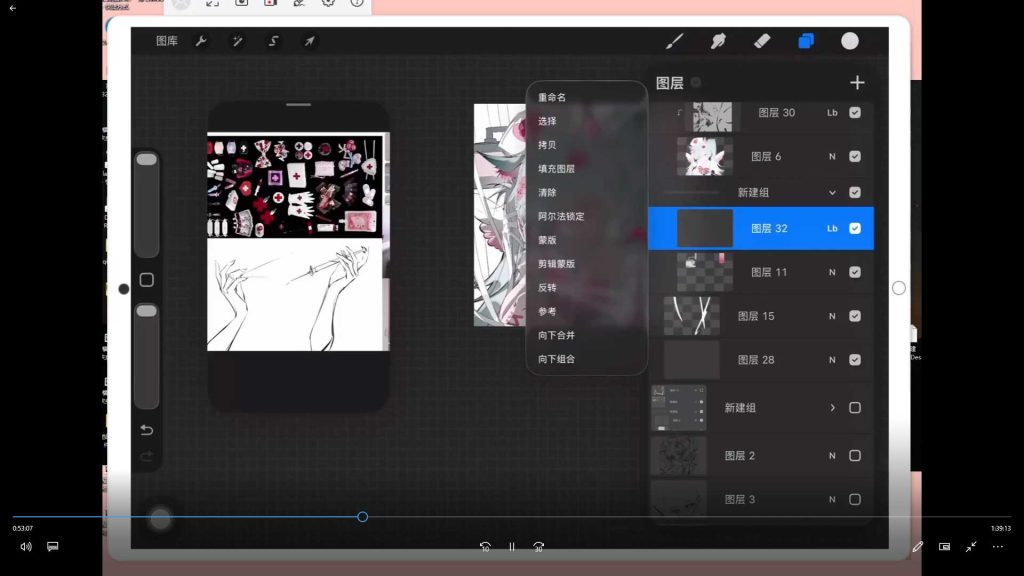Add a new layer with plus icon
The height and width of the screenshot is (576, 1024).
[x=857, y=82]
